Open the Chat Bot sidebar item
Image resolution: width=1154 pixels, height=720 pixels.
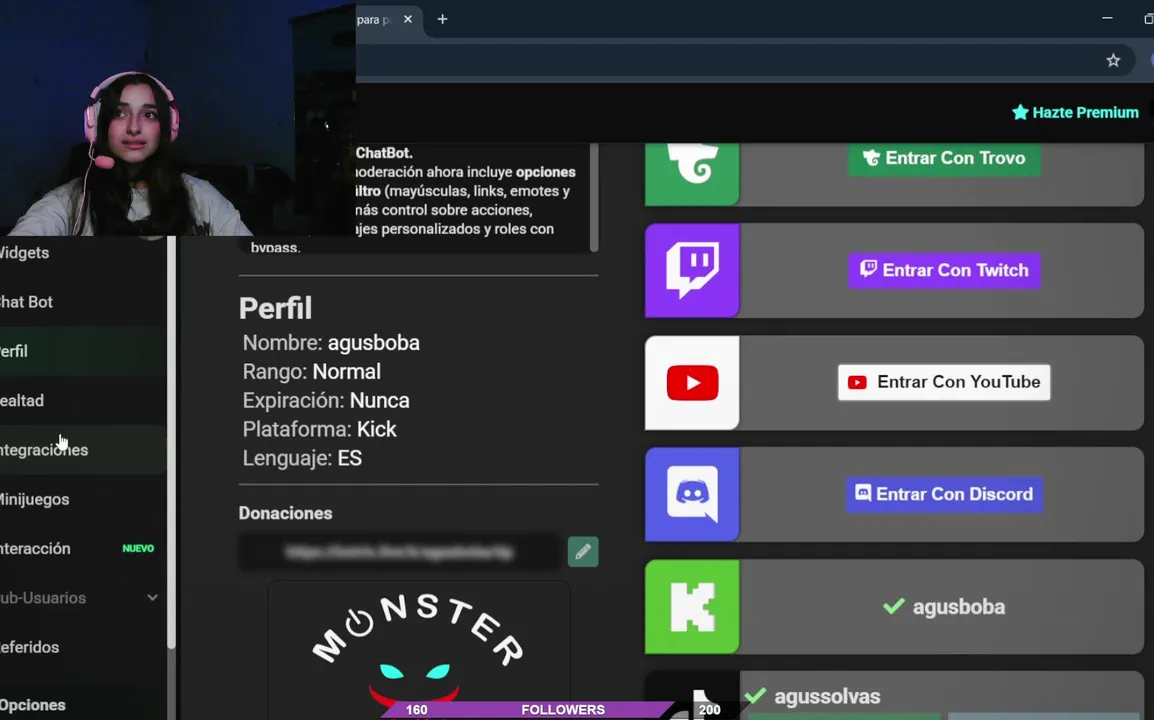tap(83, 302)
